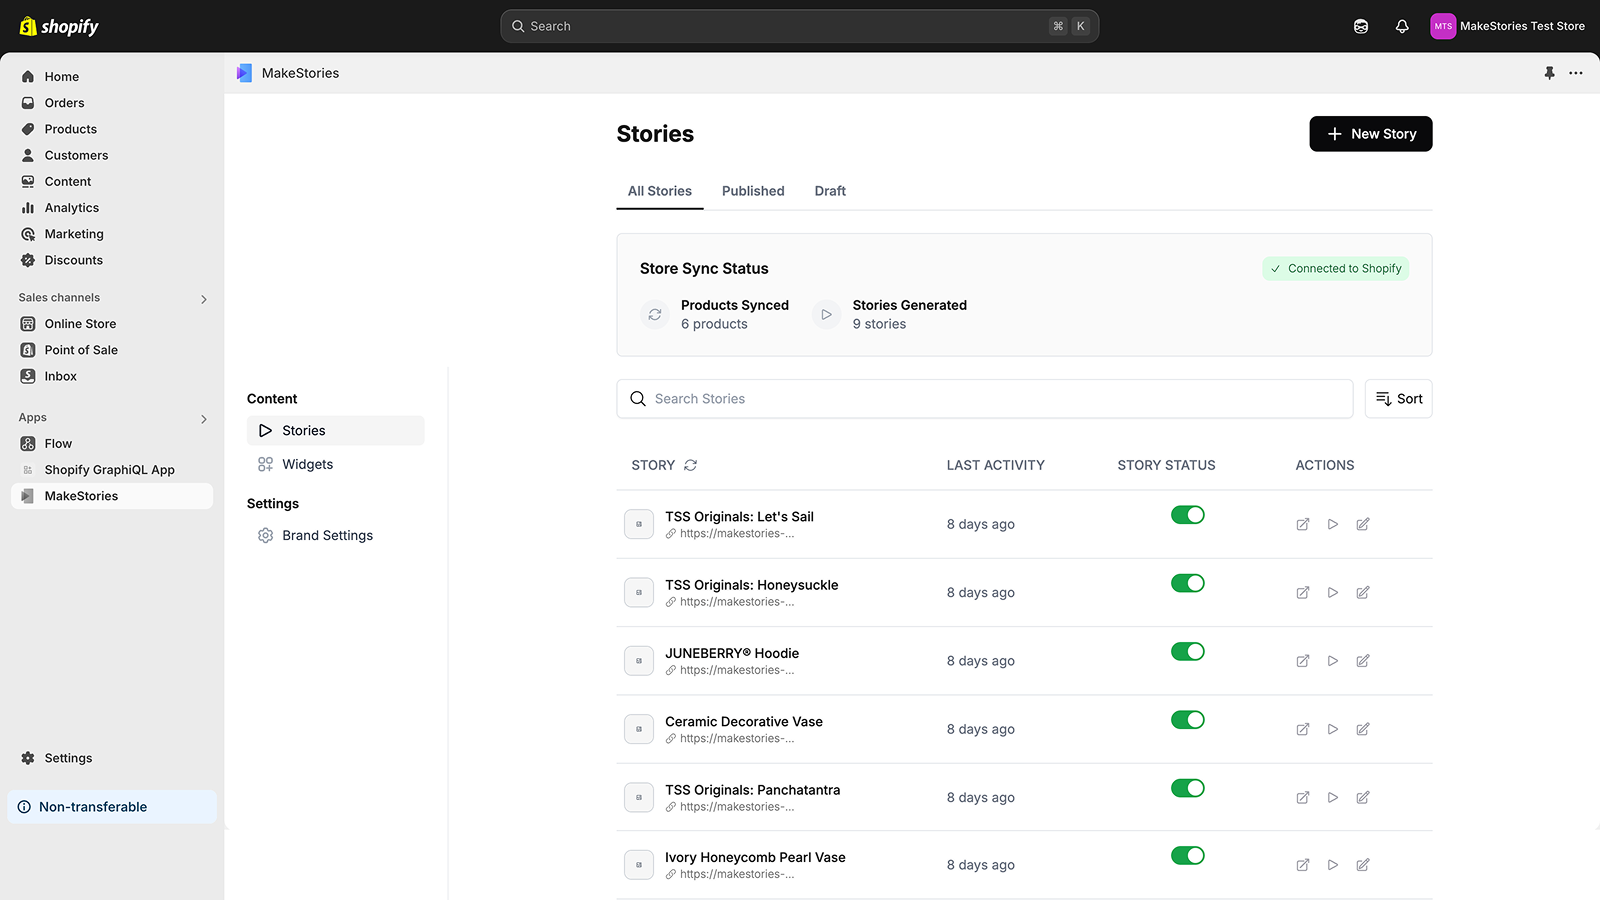Toggle story status for TSS Originals: Panchatantra
The image size is (1600, 900).
tap(1187, 788)
